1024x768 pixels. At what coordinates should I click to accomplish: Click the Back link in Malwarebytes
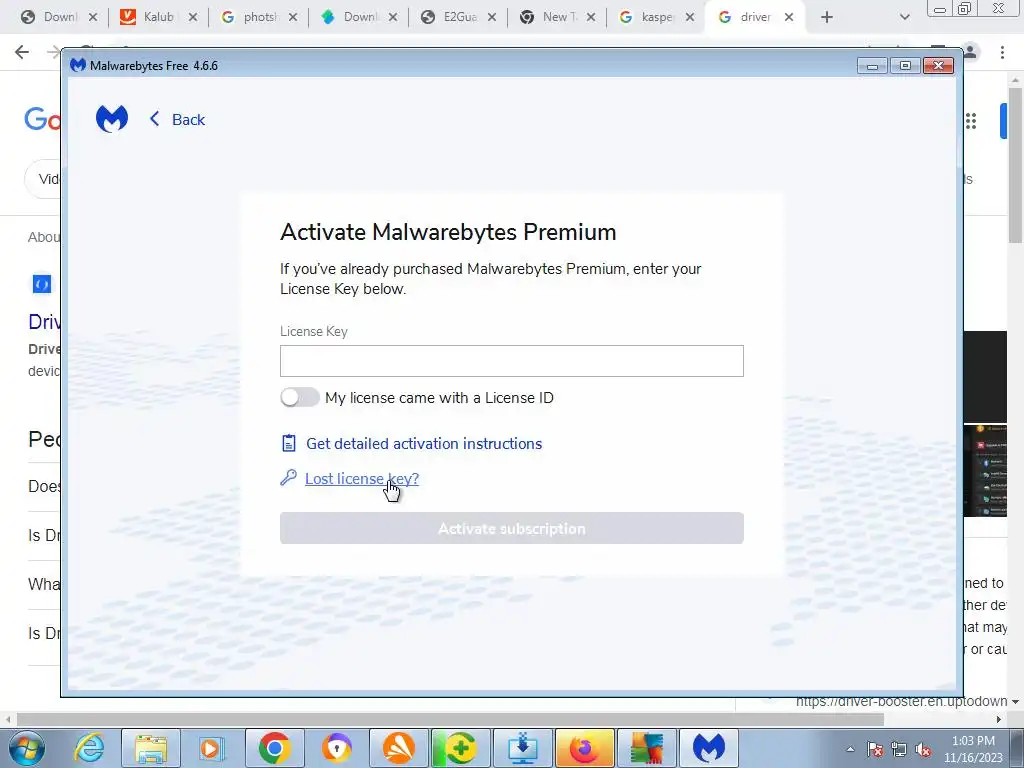coord(188,120)
